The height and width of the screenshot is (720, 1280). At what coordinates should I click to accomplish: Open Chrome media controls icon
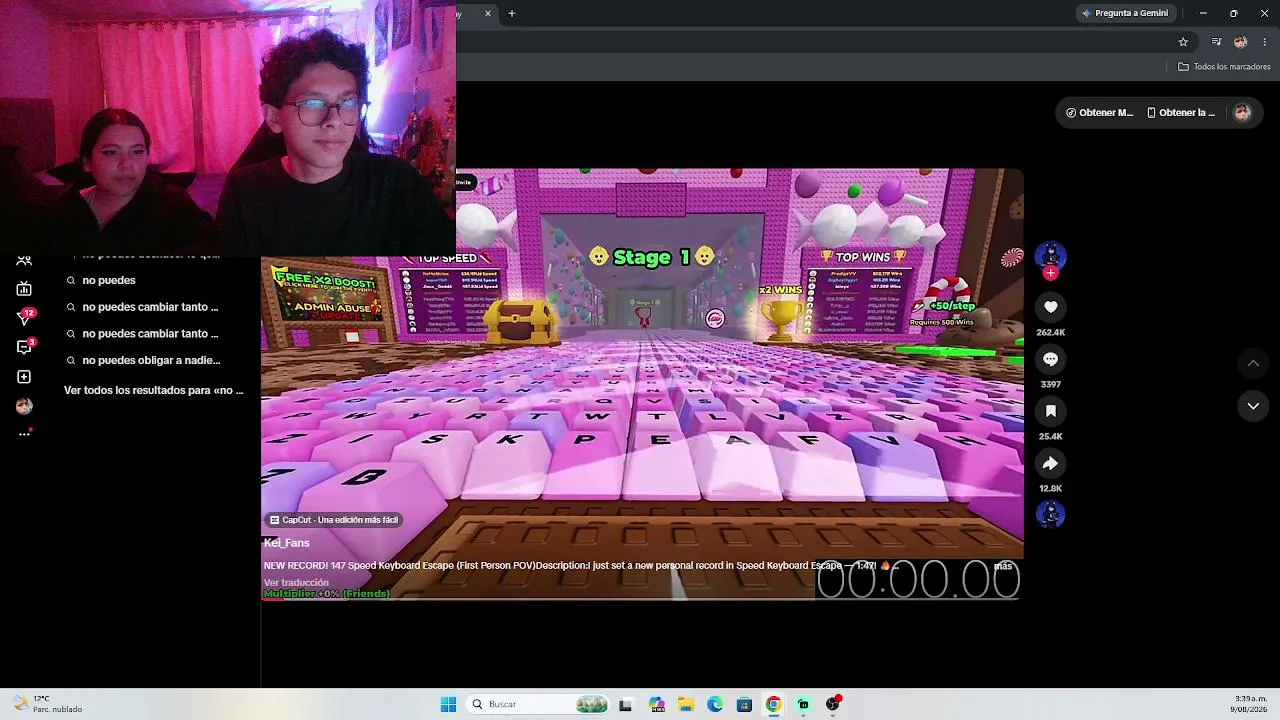(1216, 42)
